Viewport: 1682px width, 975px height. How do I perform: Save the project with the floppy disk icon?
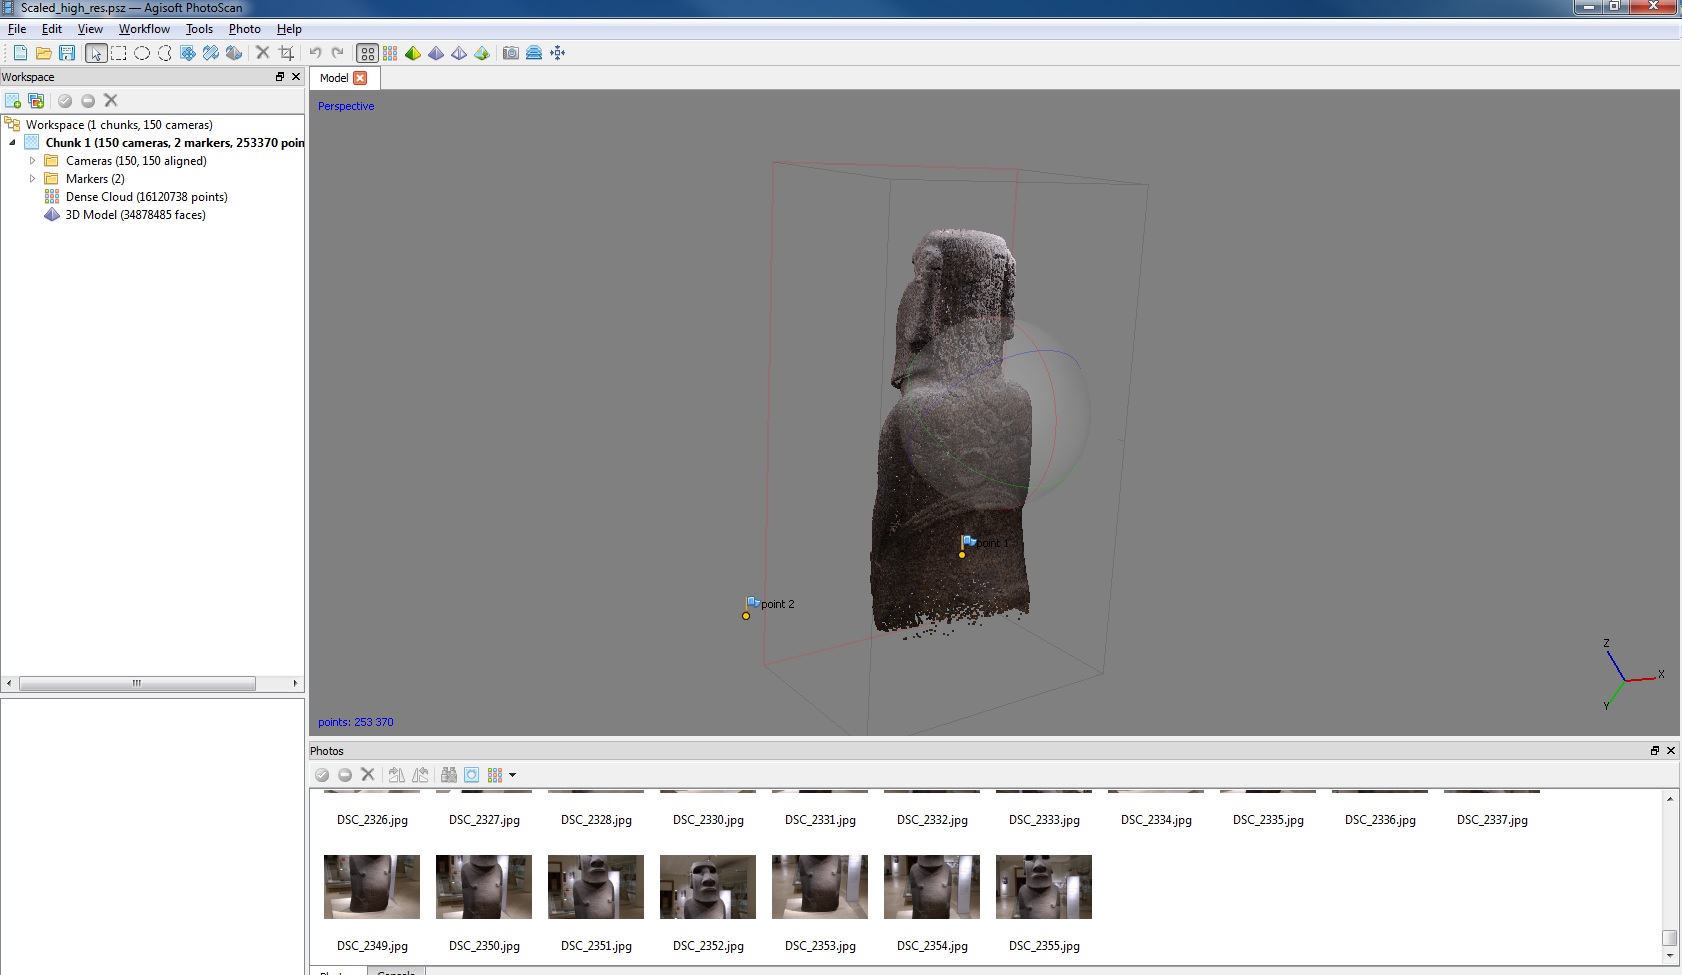67,53
